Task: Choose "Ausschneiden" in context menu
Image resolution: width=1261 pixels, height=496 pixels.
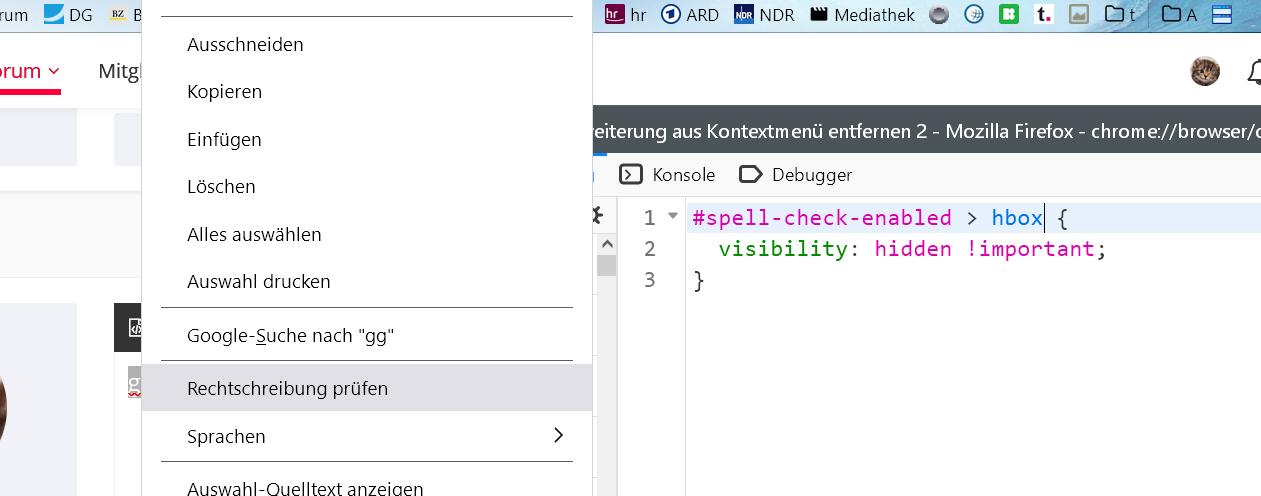Action: click(245, 44)
